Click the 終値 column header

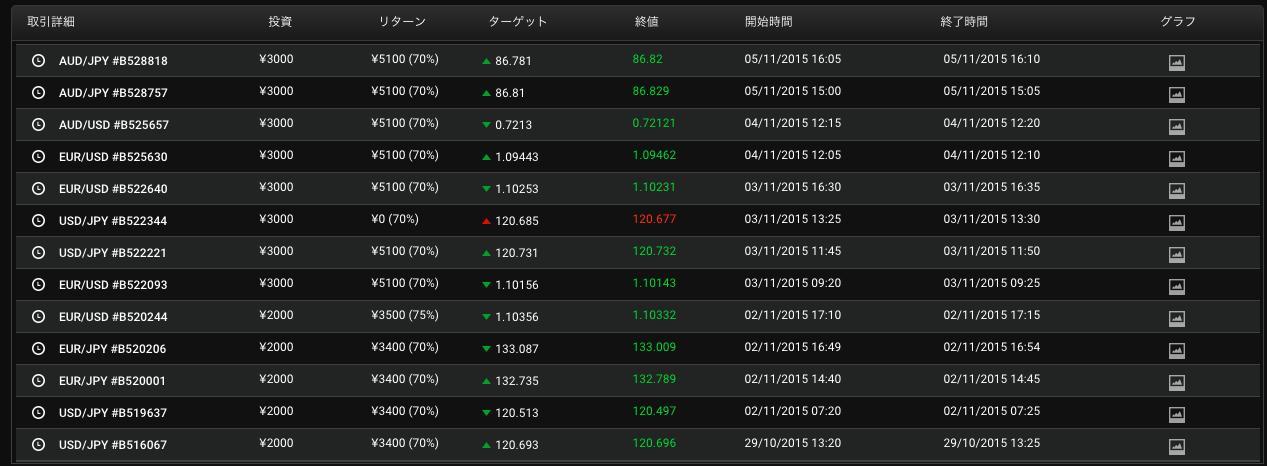[647, 21]
